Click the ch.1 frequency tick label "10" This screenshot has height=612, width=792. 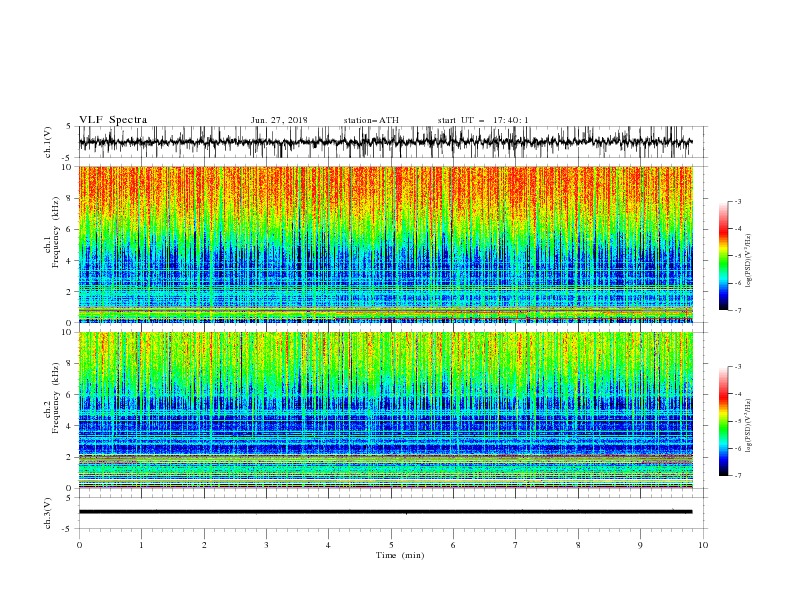tap(68, 167)
